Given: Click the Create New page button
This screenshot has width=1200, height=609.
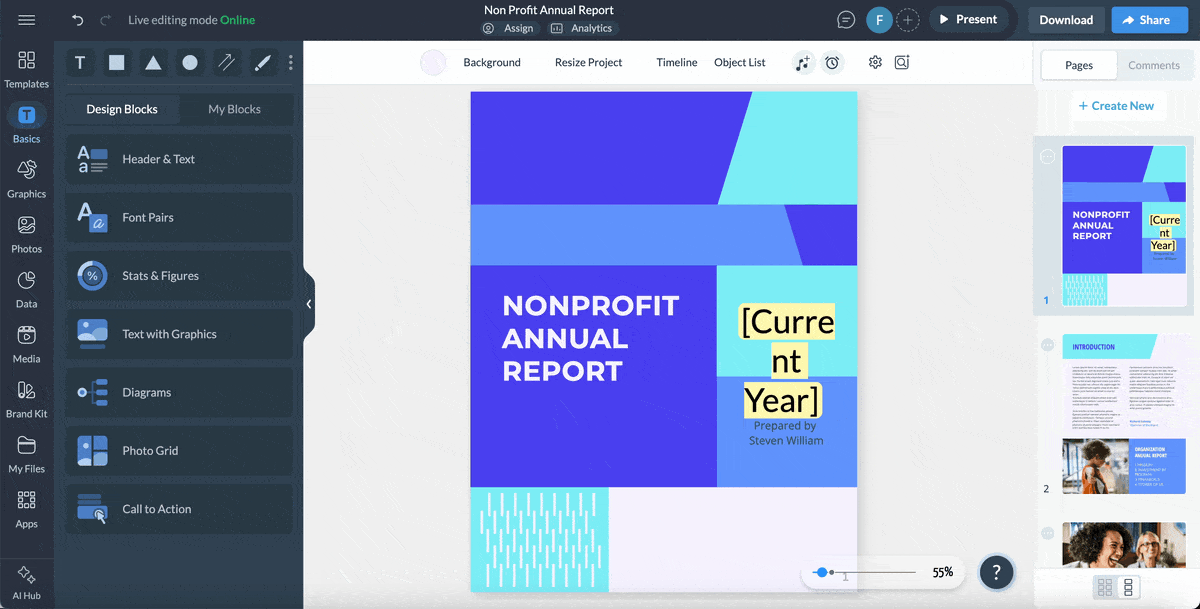Looking at the screenshot, I should click(x=1118, y=105).
